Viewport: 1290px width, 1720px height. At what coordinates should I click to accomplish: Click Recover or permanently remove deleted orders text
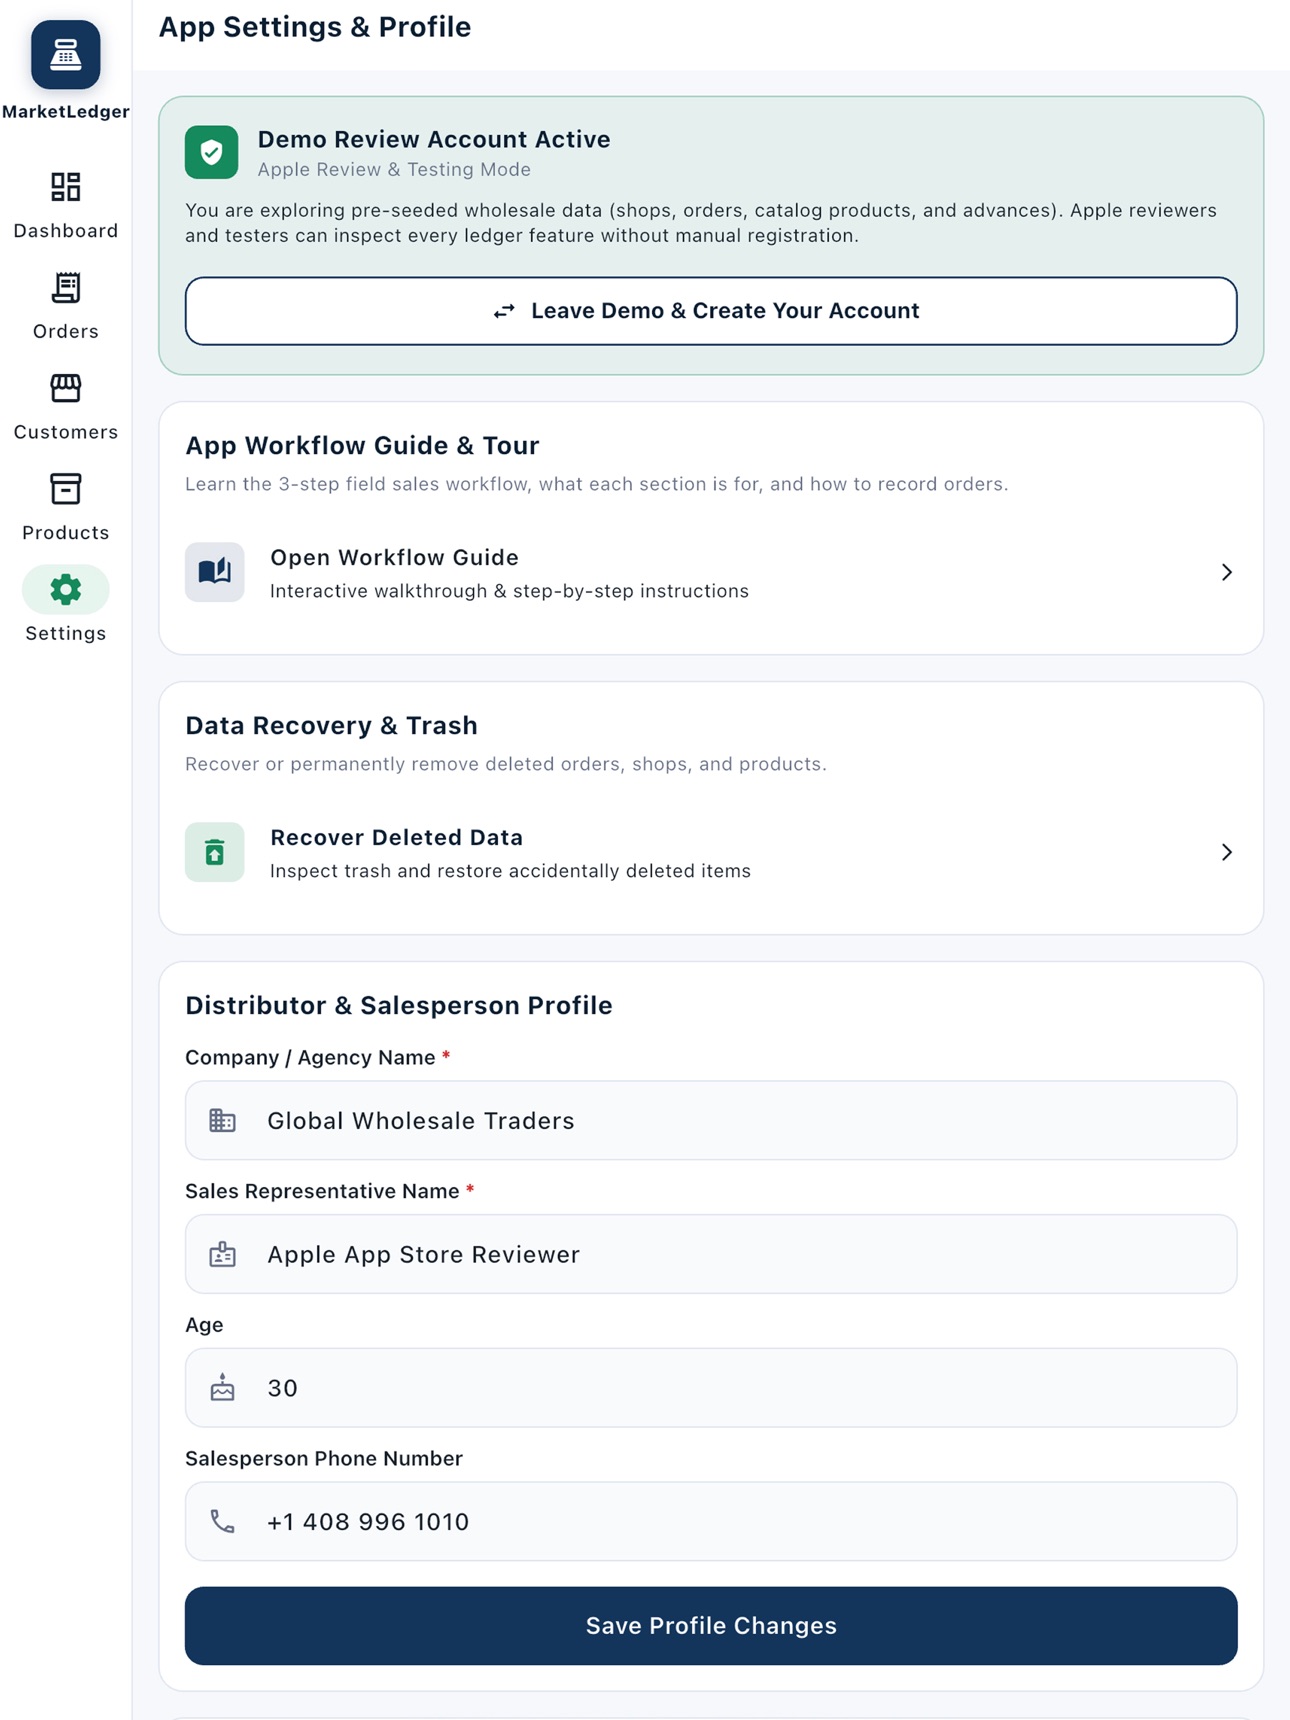[506, 764]
